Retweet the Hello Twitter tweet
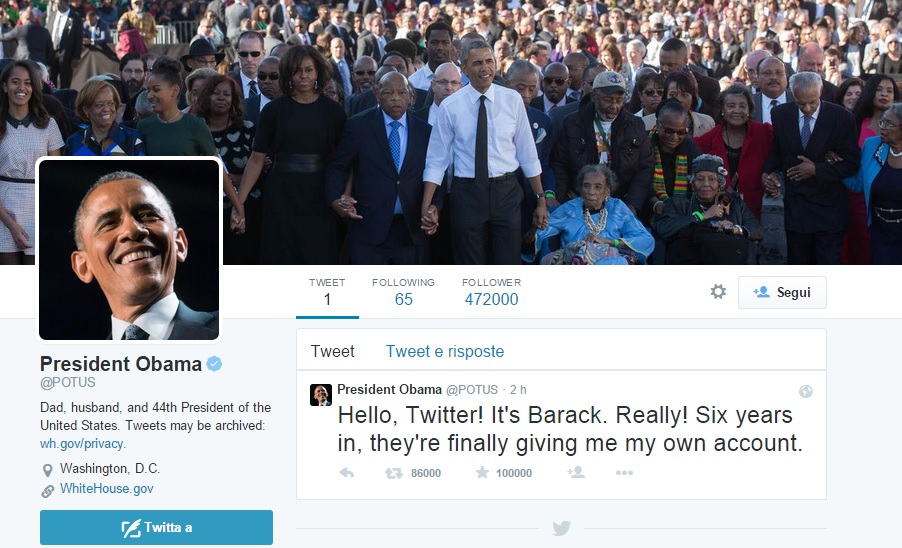Image resolution: width=902 pixels, height=548 pixels. point(394,473)
